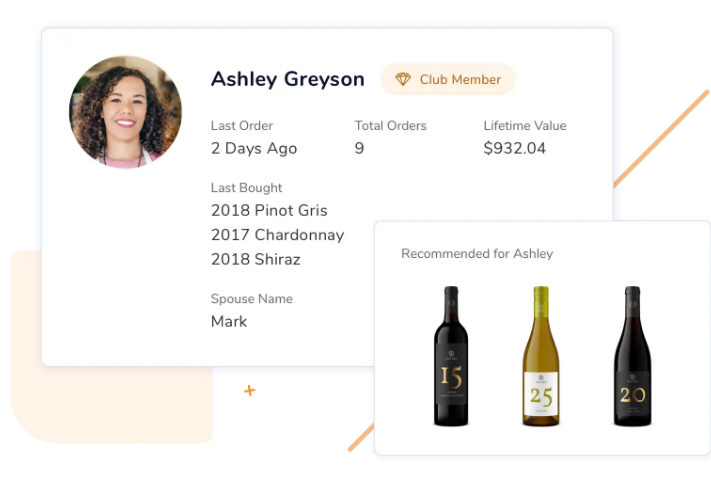This screenshot has width=711, height=503.
Task: Click the Last Order value 2 Days Ago
Action: (x=254, y=148)
